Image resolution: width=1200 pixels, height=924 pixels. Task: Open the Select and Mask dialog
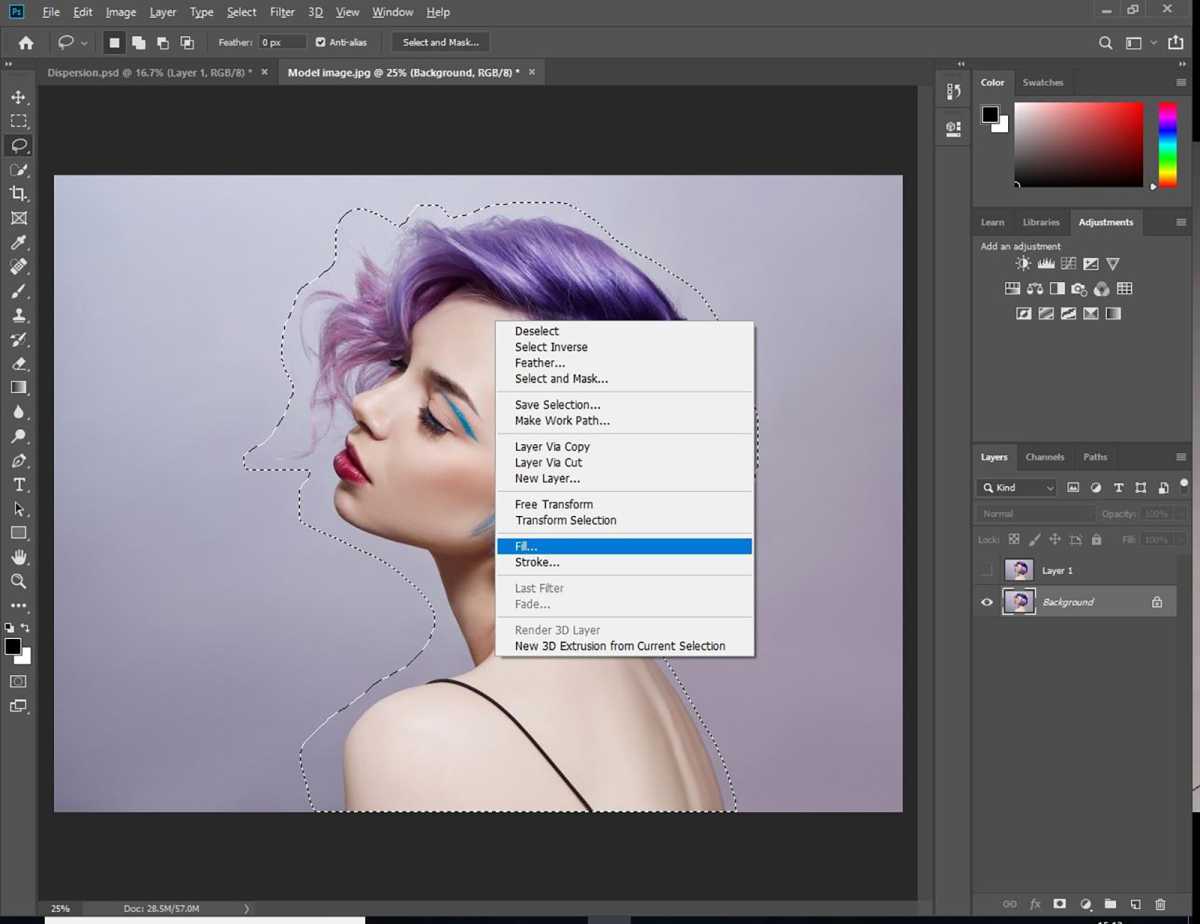click(440, 42)
